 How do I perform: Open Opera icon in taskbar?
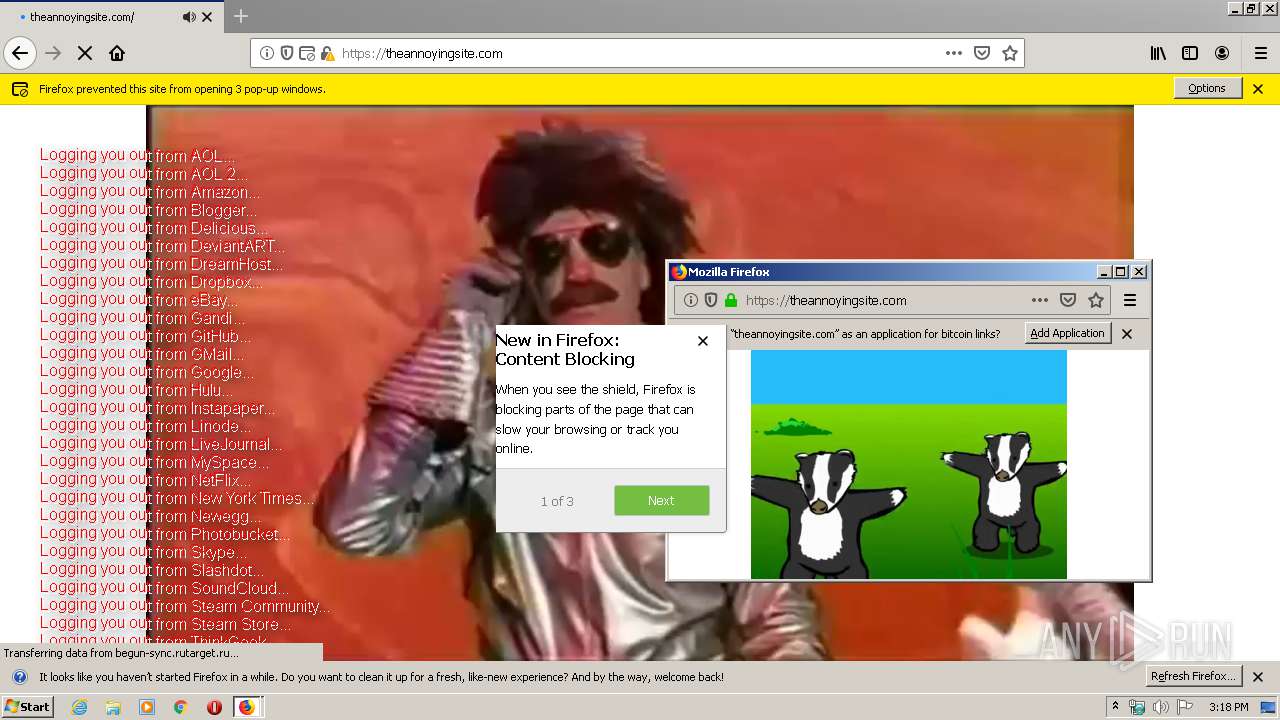pyautogui.click(x=214, y=707)
